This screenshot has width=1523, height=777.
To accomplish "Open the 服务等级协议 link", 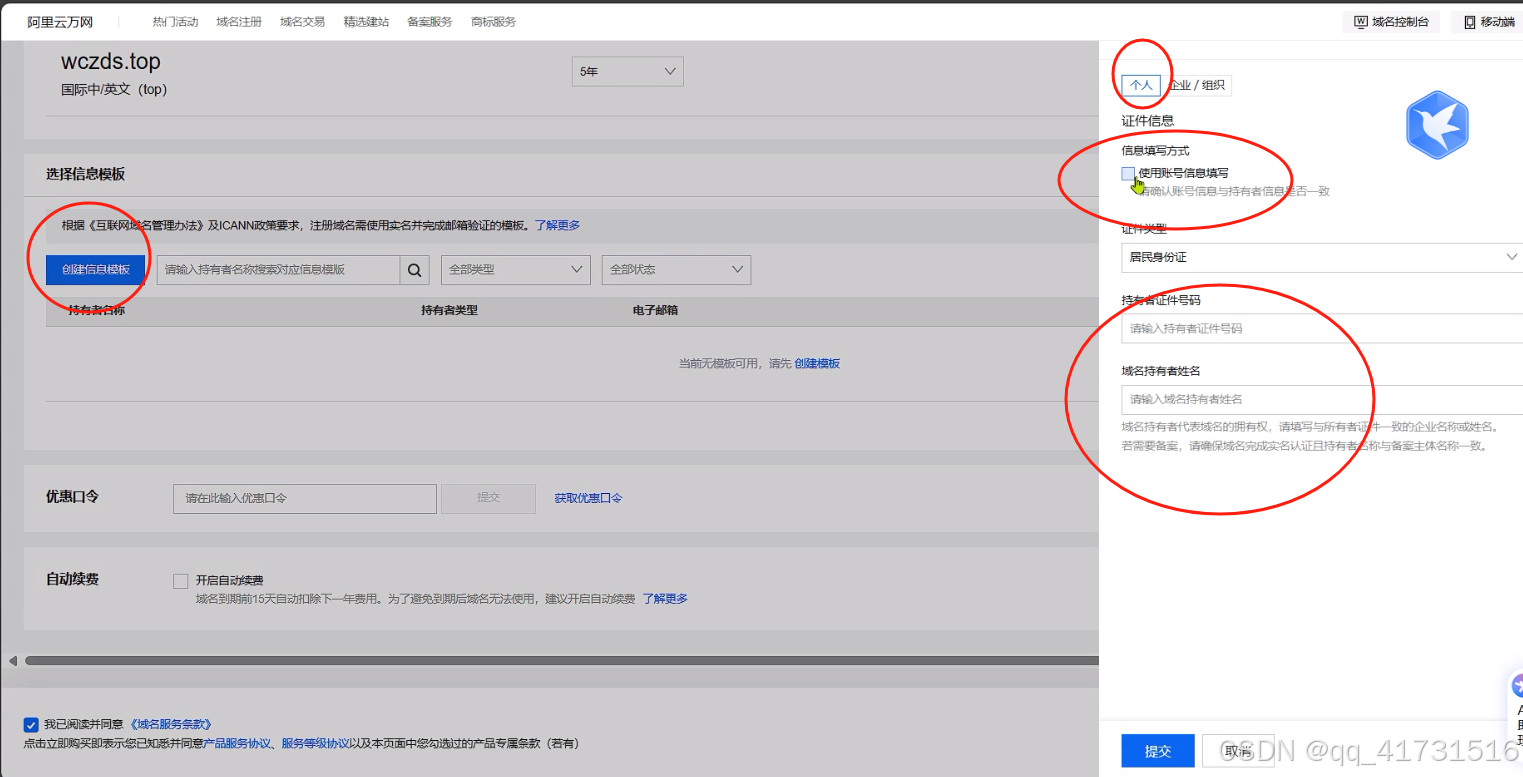I will pyautogui.click(x=315, y=744).
